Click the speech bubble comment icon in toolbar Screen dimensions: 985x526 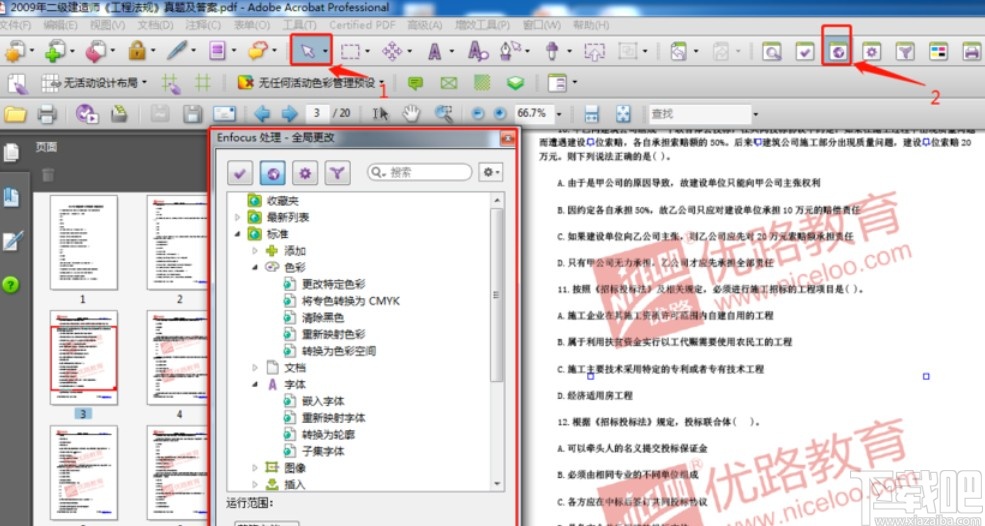[257, 50]
